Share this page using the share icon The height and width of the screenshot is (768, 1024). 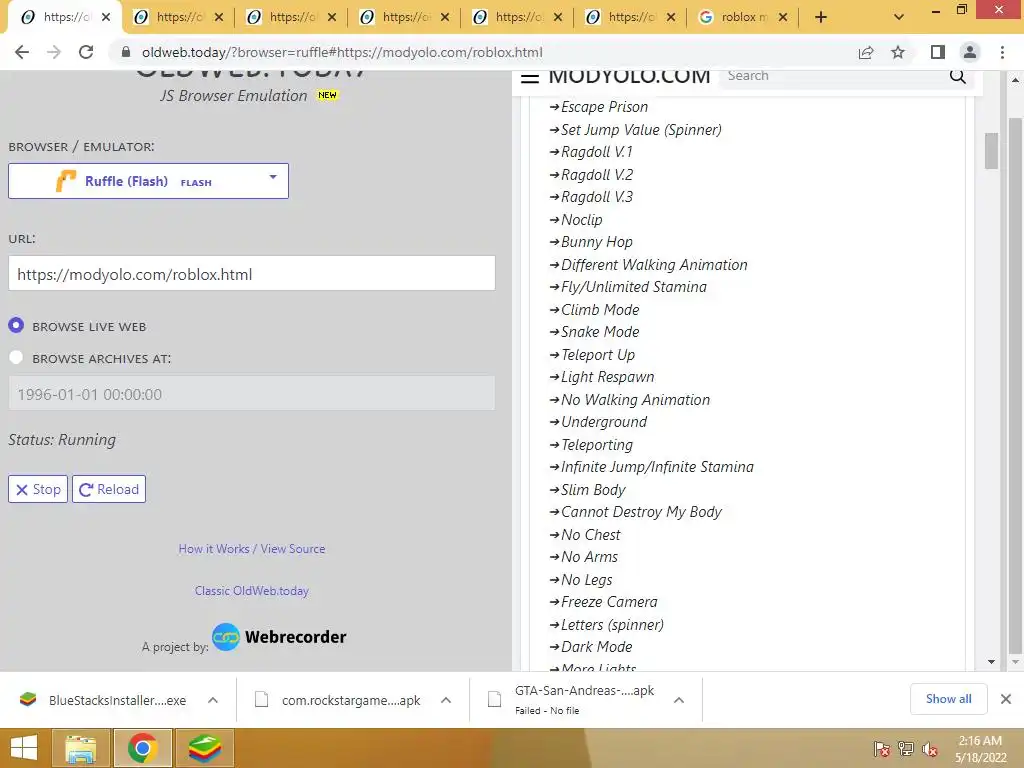click(866, 52)
